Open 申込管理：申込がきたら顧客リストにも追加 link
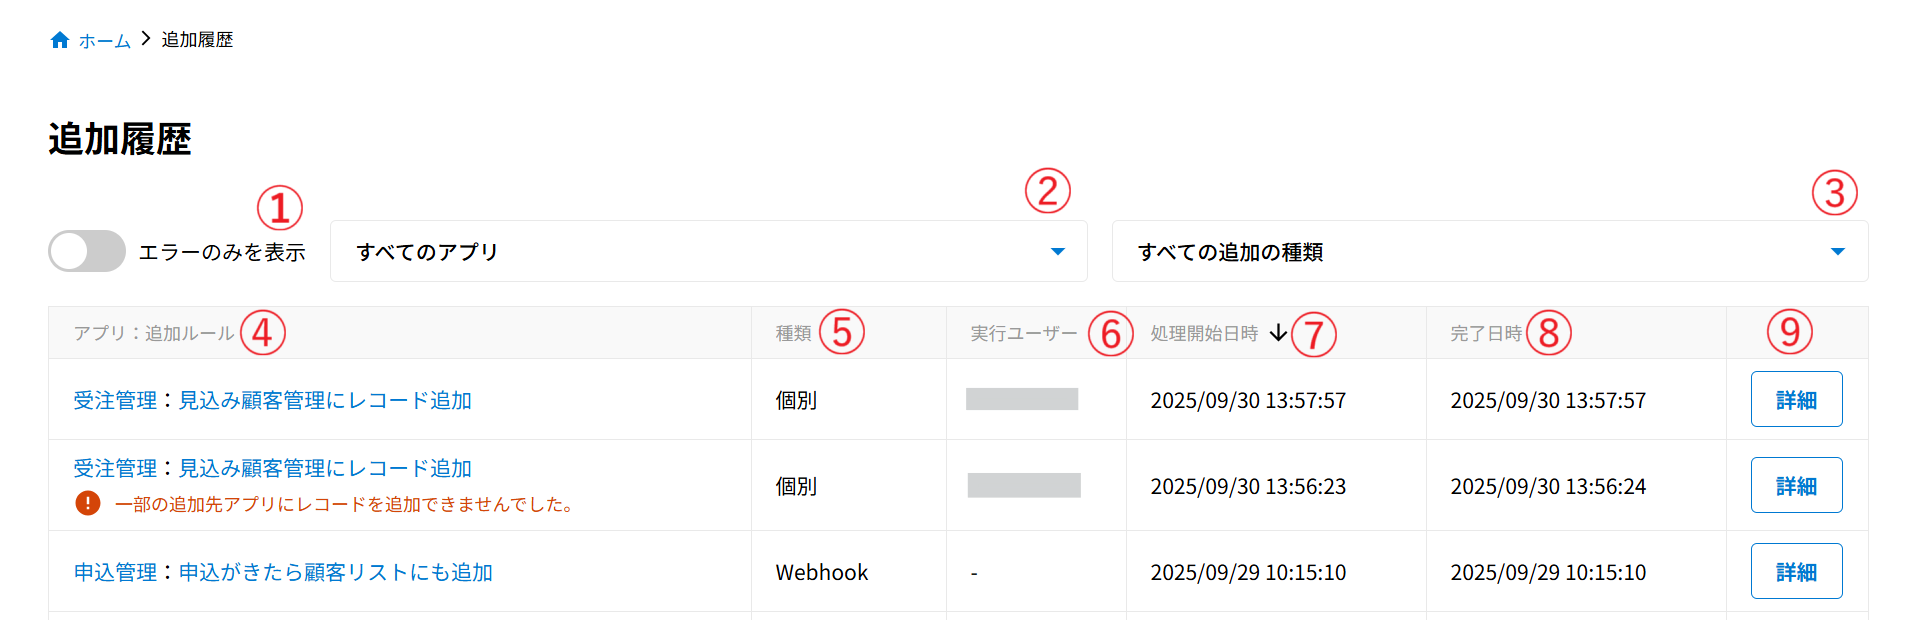1913x620 pixels. click(283, 572)
